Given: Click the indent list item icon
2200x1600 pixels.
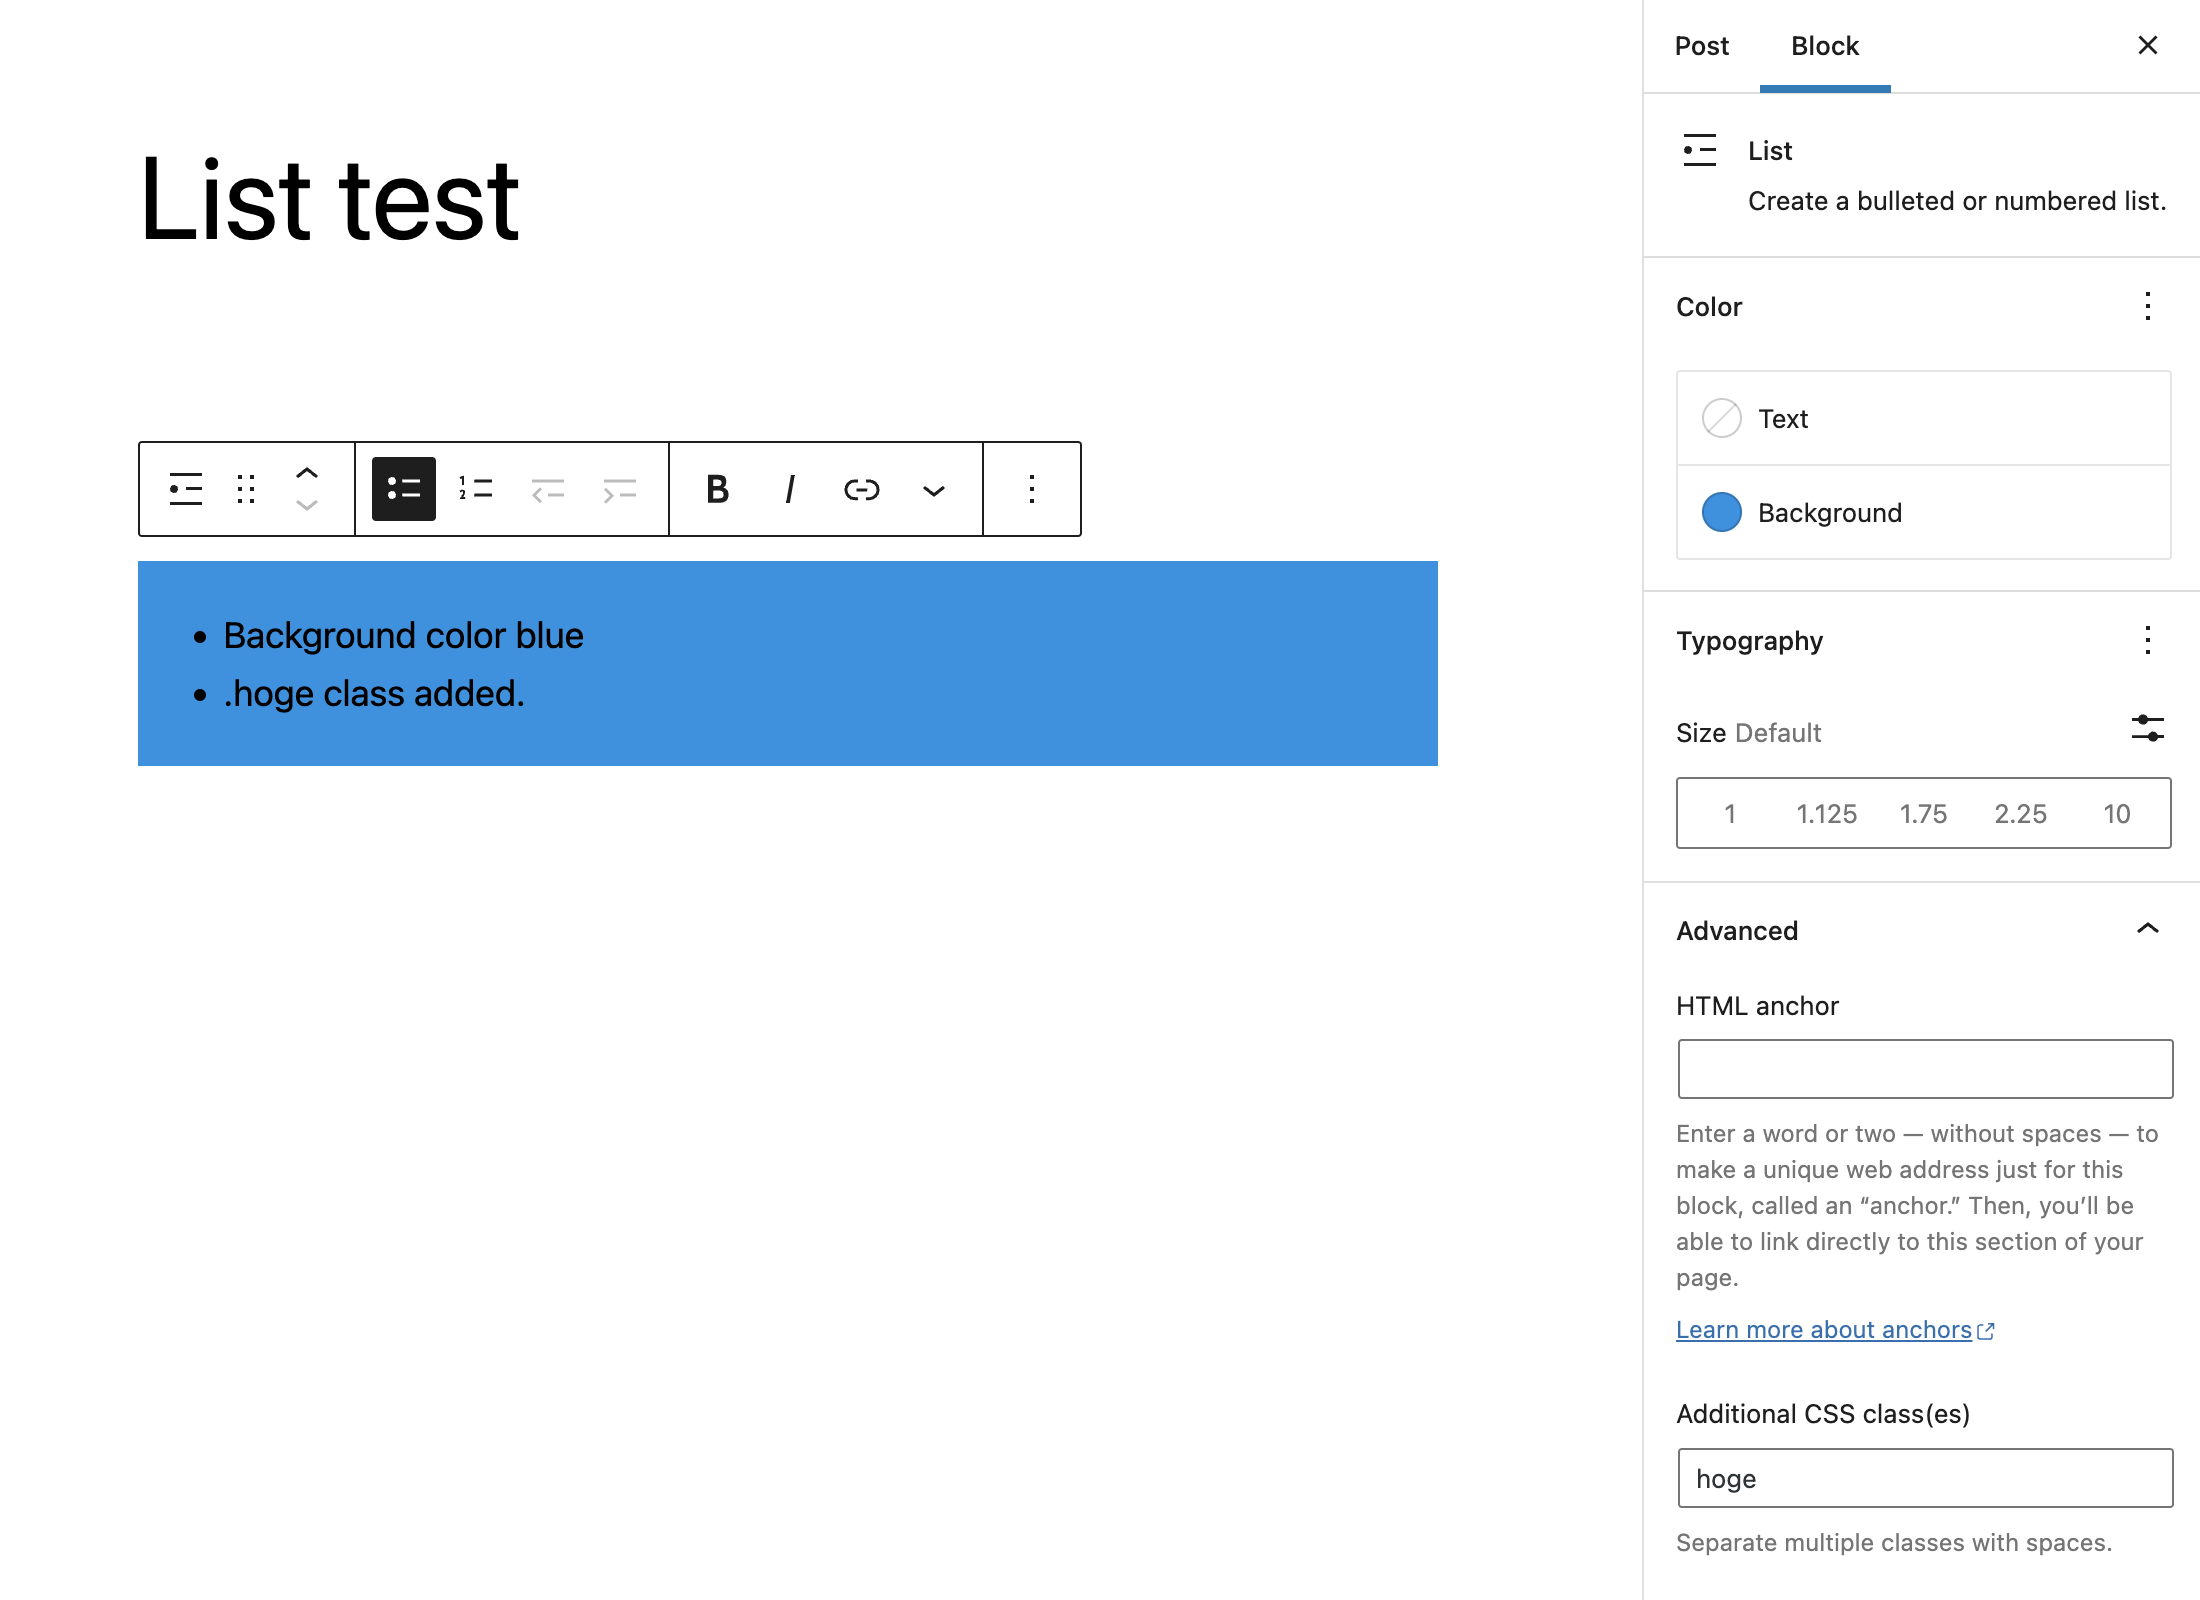Looking at the screenshot, I should (619, 489).
